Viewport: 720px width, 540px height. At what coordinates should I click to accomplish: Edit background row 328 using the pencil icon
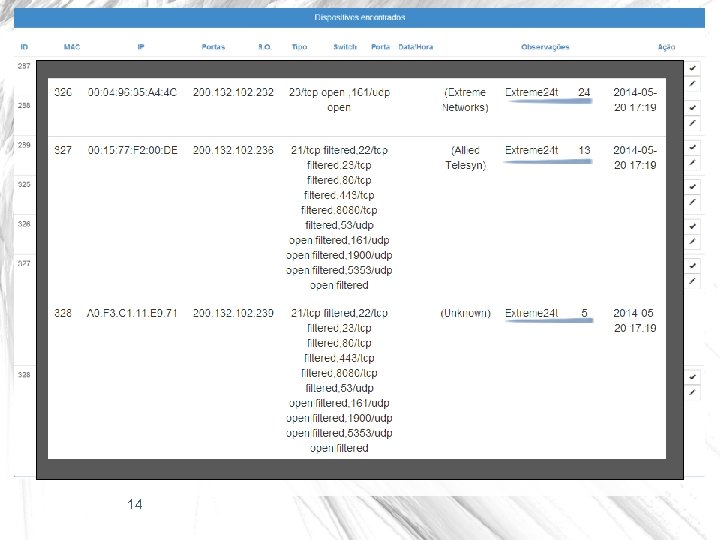(692, 393)
